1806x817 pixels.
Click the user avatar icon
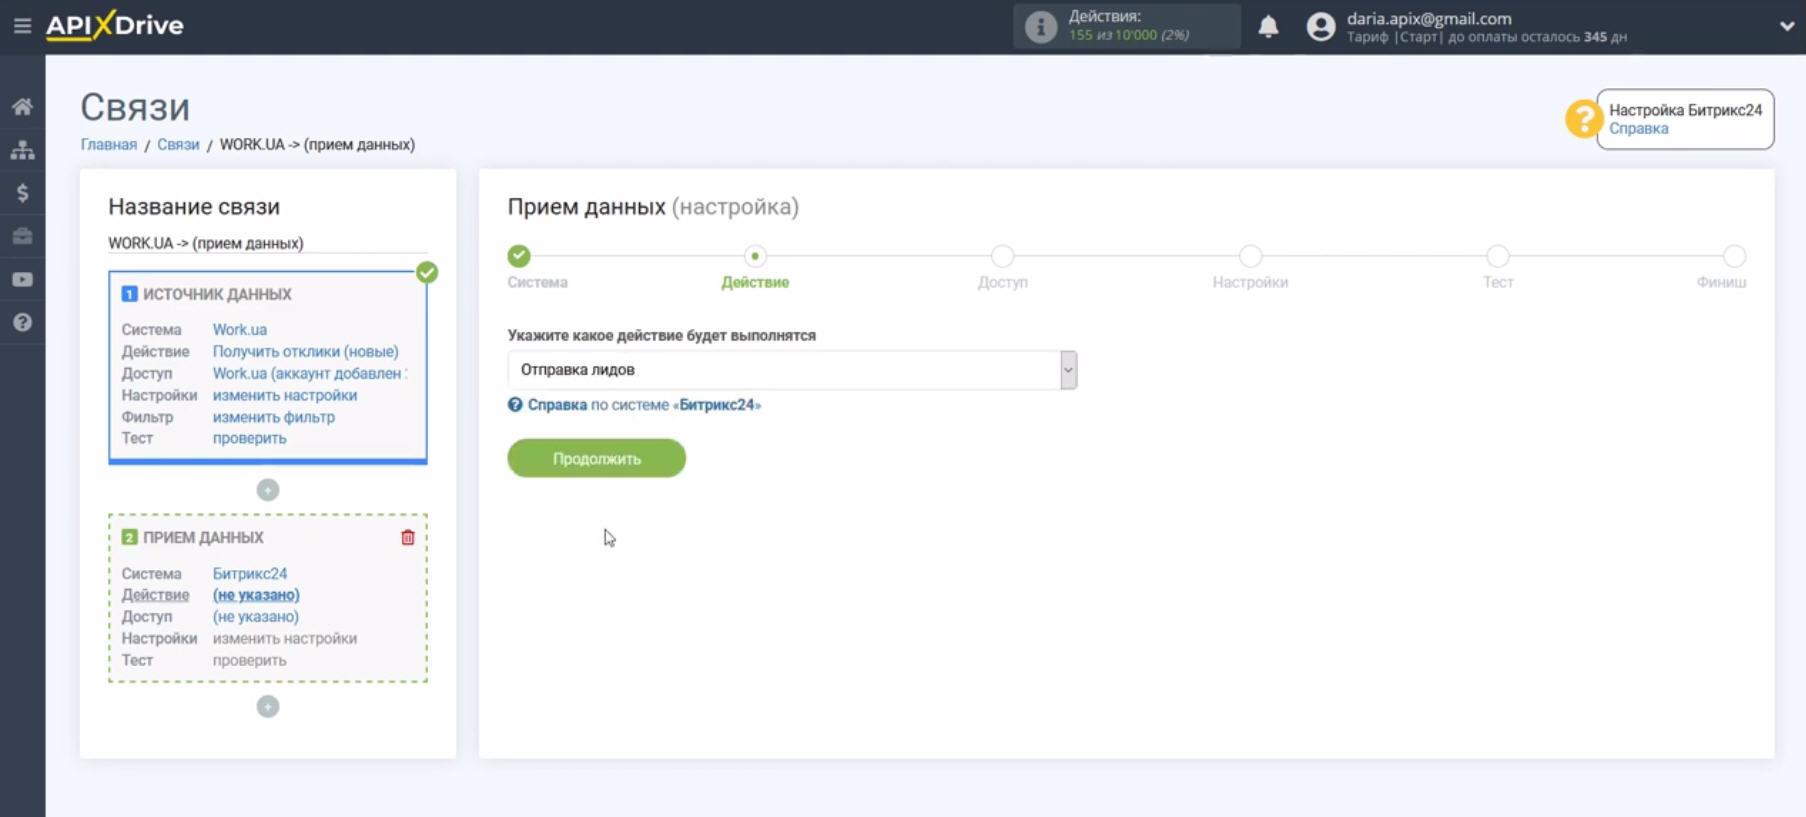pyautogui.click(x=1321, y=27)
